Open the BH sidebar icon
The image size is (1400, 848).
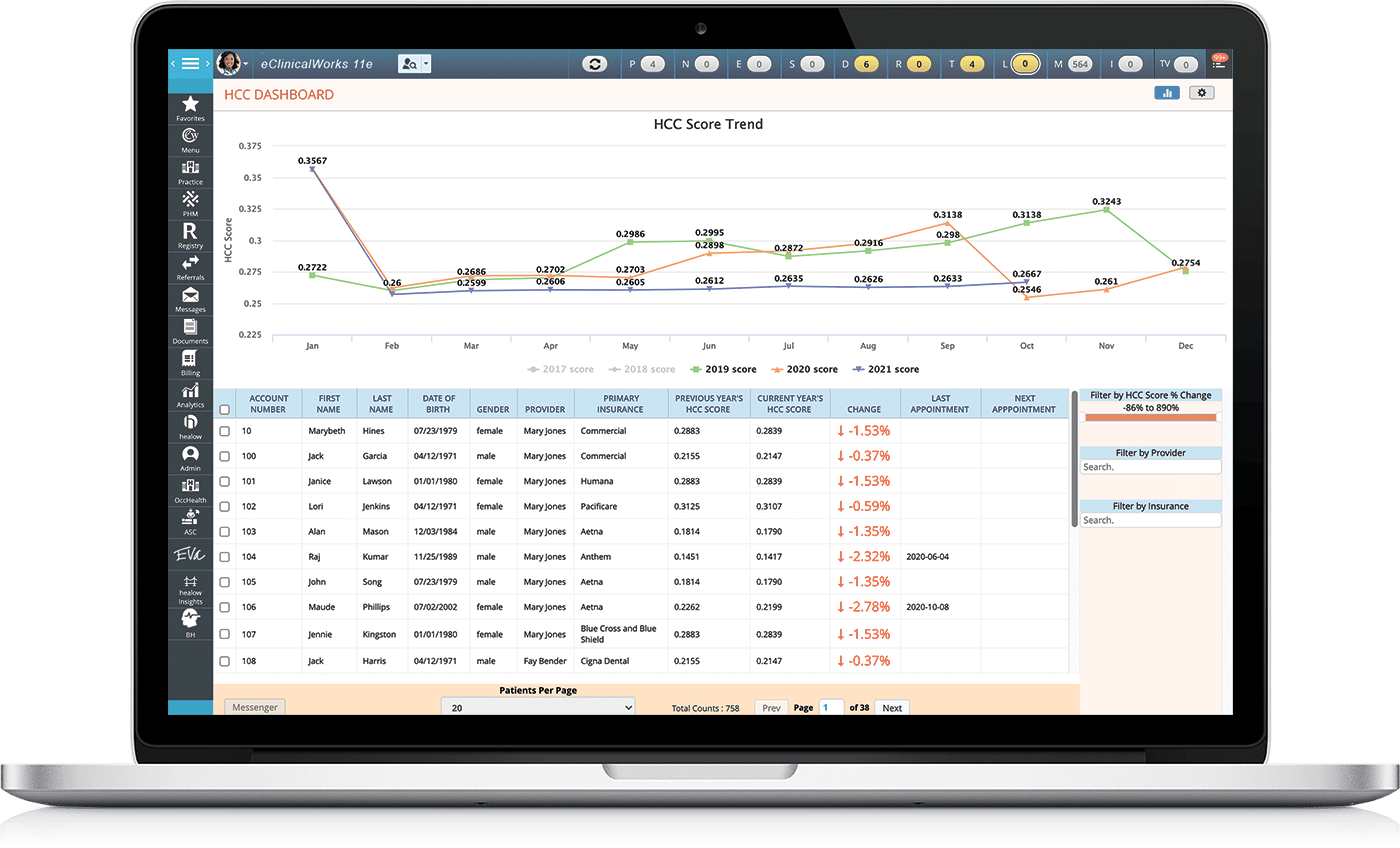[x=190, y=624]
